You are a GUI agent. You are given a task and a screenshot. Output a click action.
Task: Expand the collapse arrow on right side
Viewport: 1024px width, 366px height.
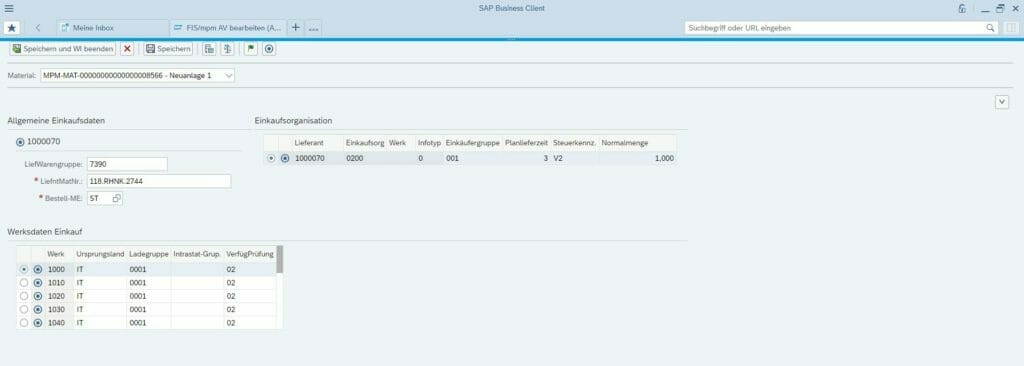coord(1002,101)
